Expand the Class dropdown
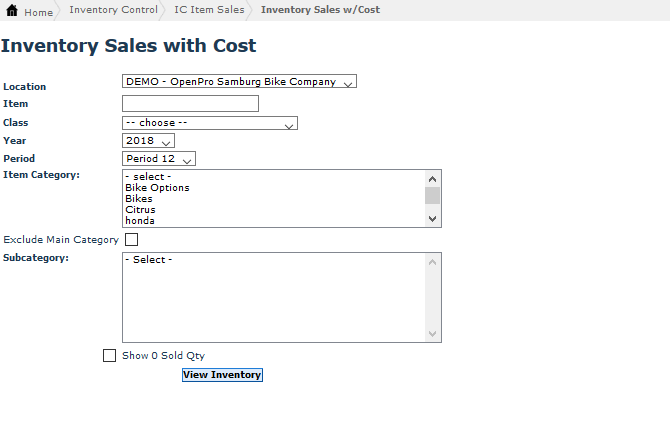The image size is (670, 444). (210, 123)
